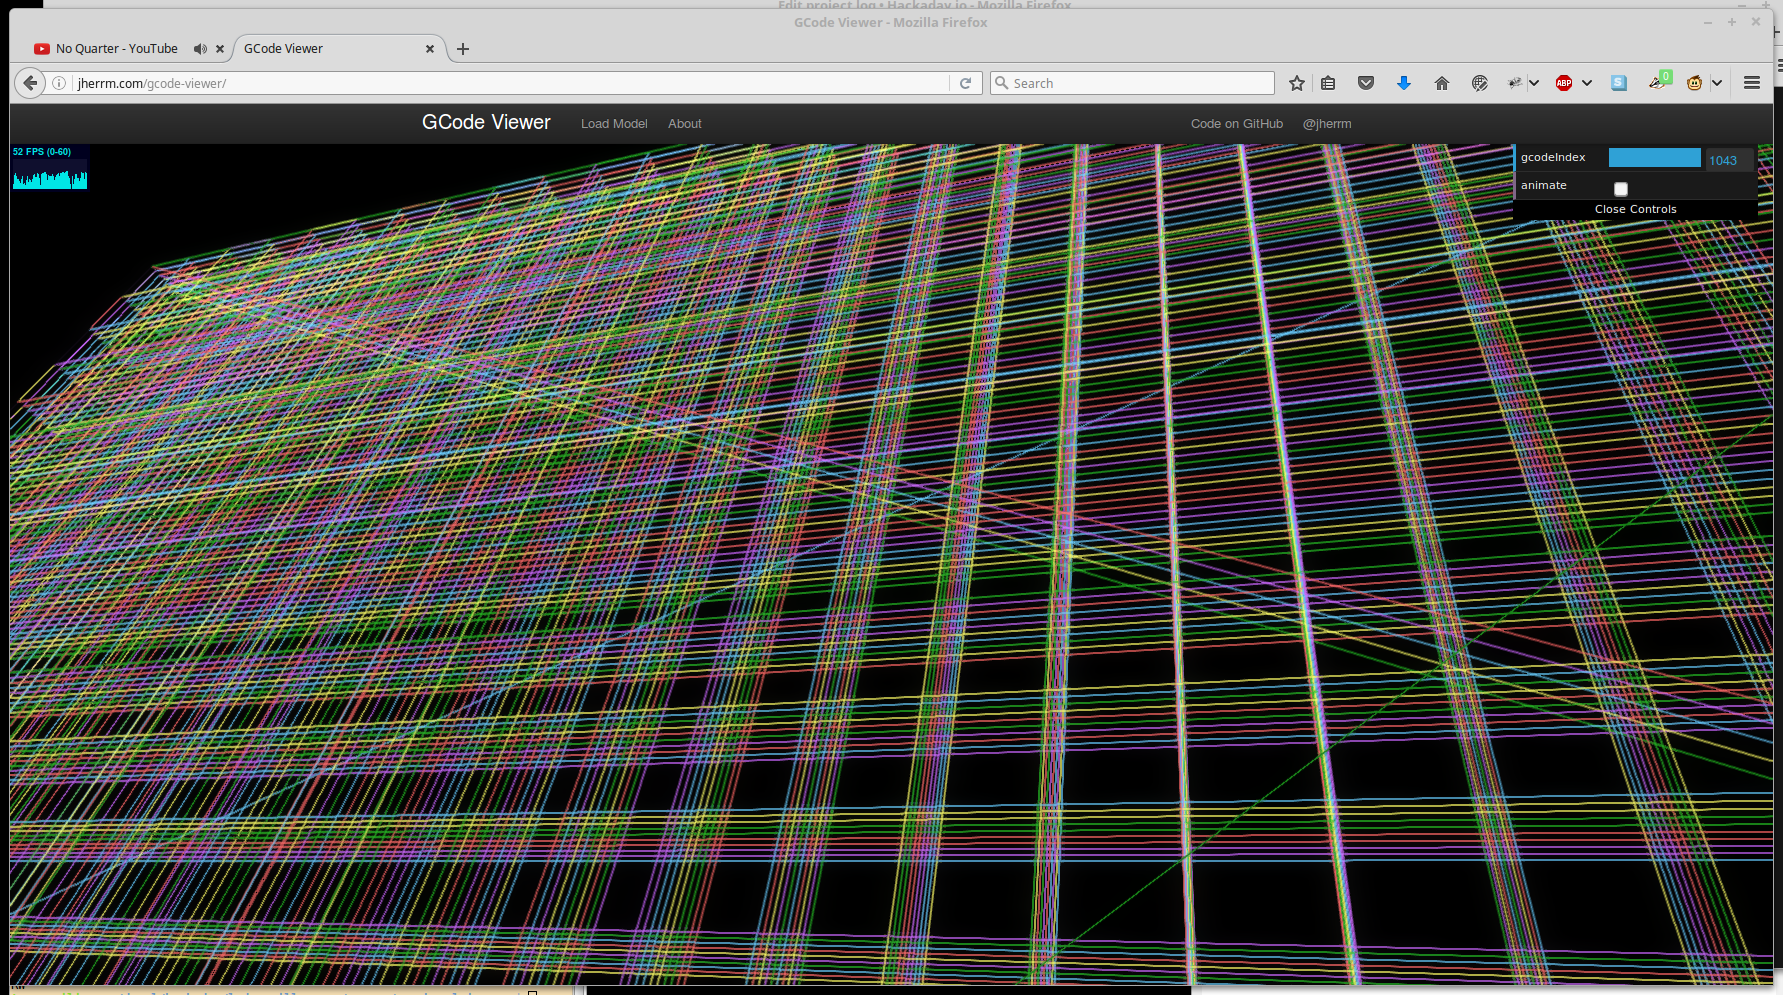The height and width of the screenshot is (995, 1783).
Task: Open Adblock Plus ABP icon
Action: tap(1564, 83)
